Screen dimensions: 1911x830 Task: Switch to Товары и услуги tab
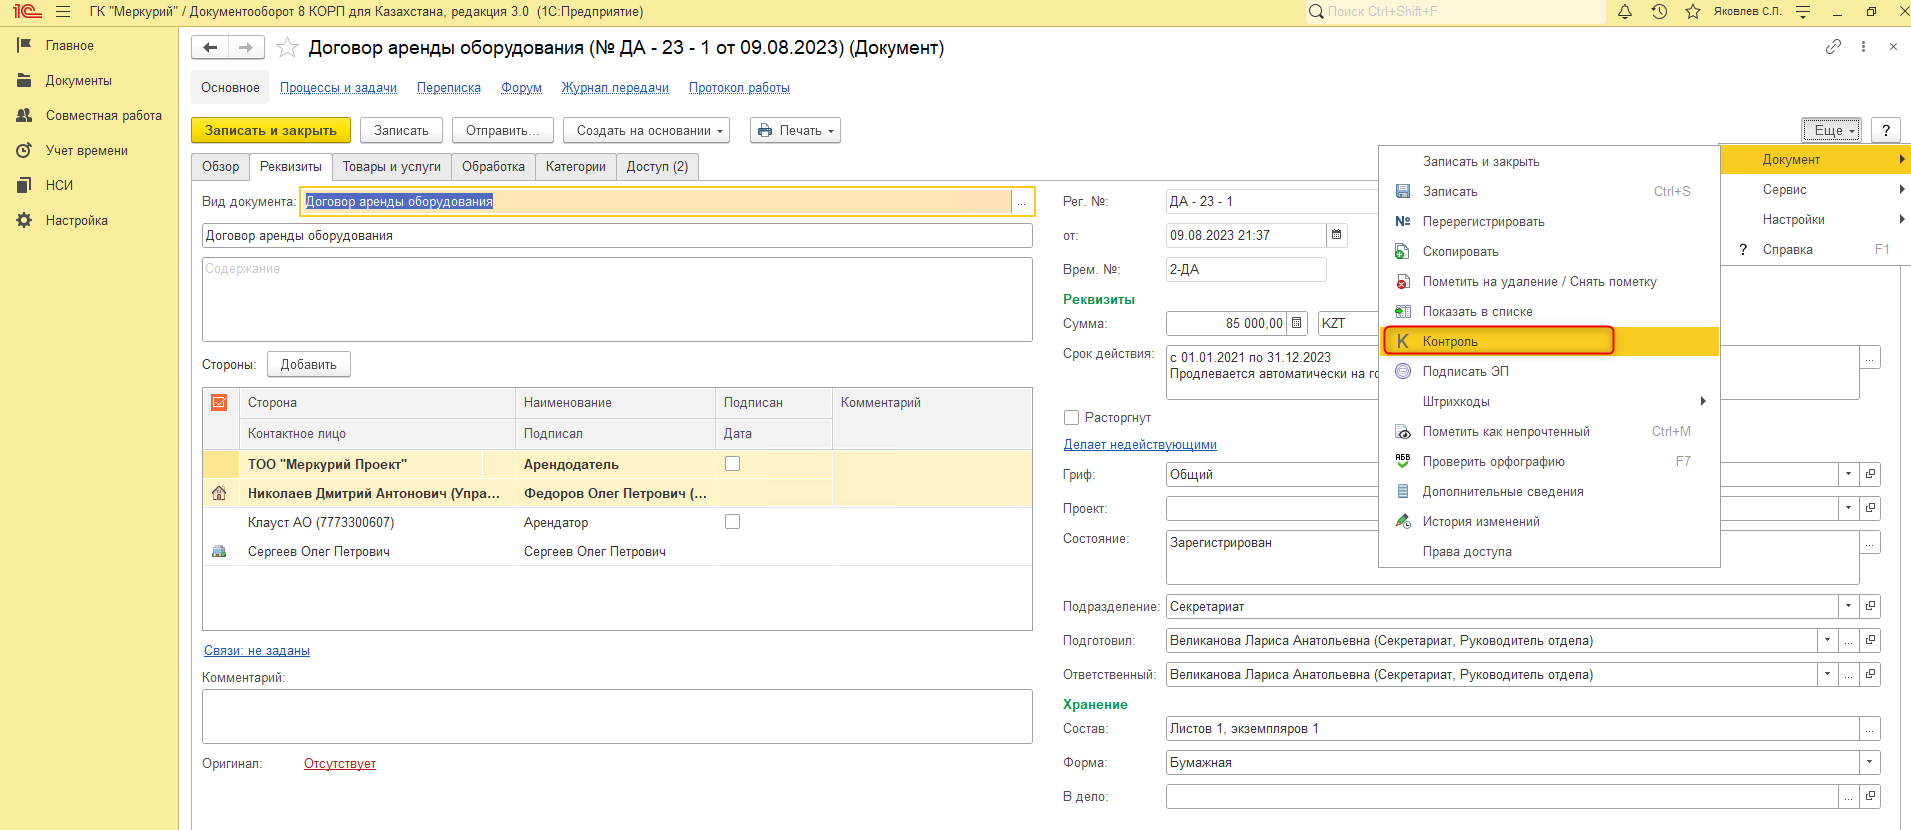[x=391, y=167]
